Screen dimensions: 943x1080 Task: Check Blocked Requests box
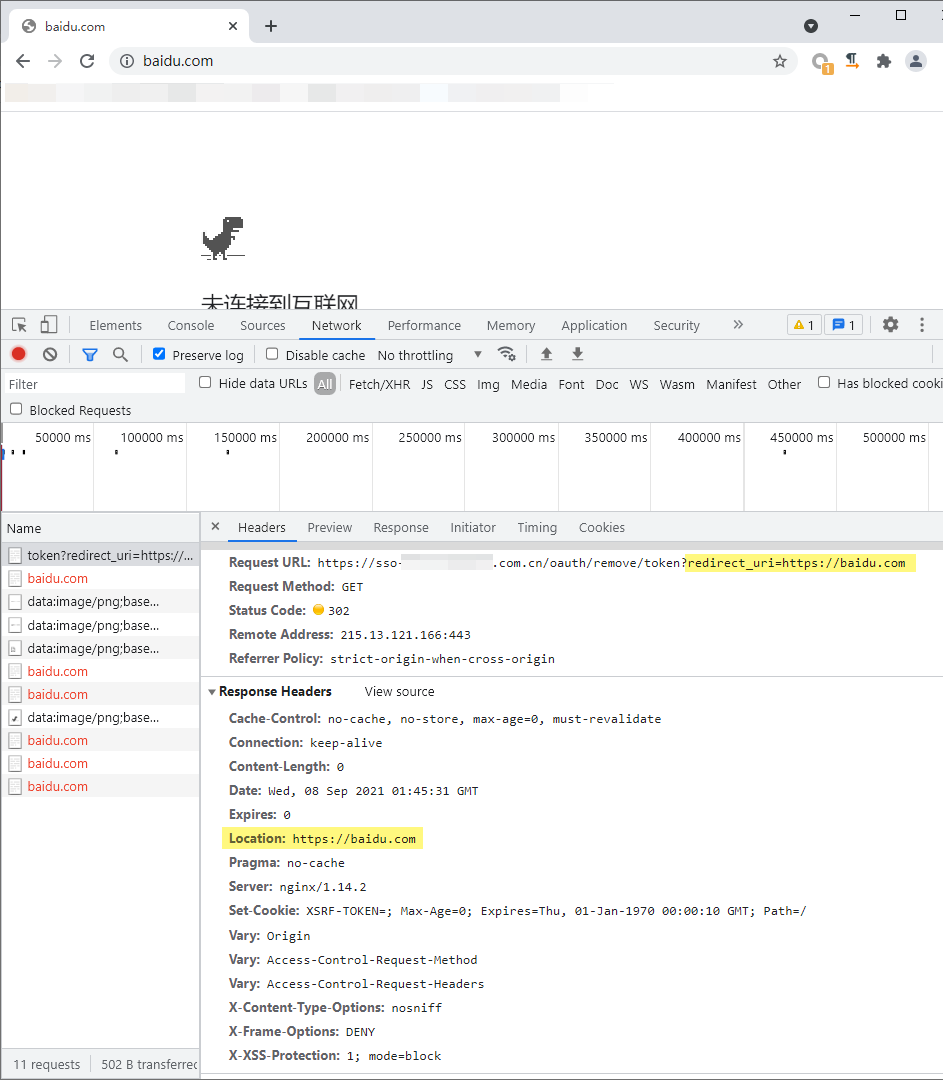point(16,409)
